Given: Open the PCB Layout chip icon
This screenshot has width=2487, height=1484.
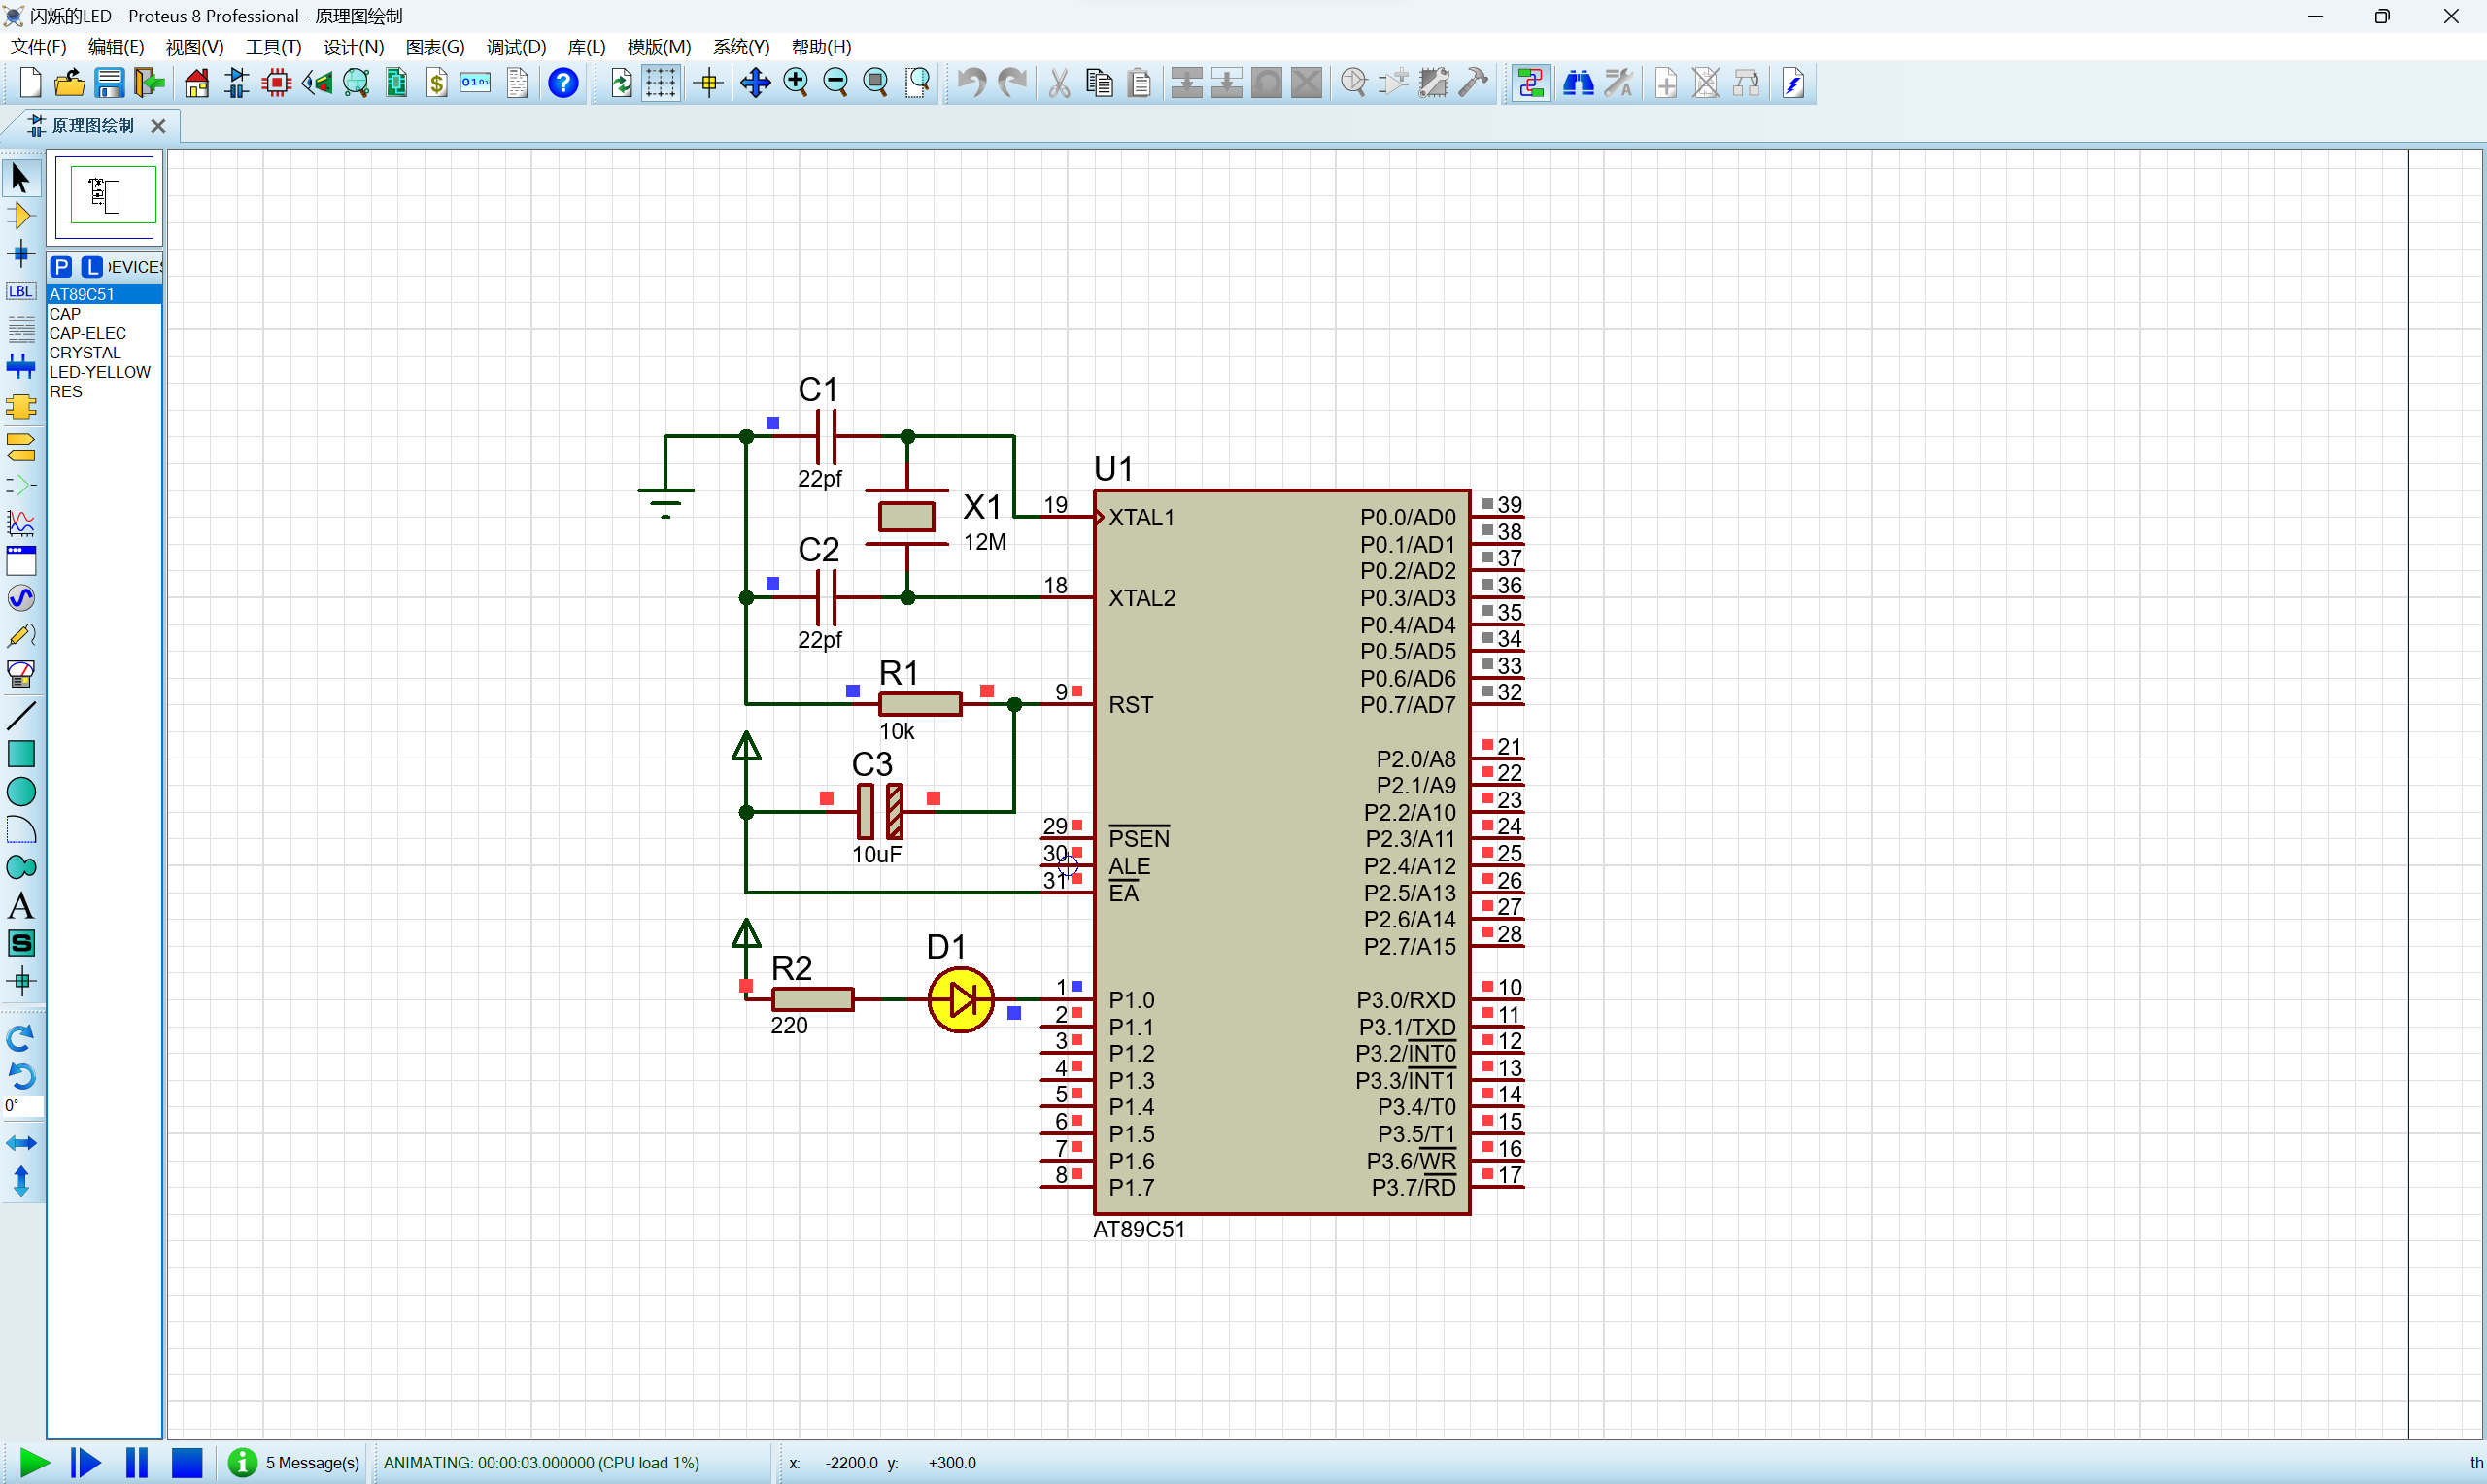Looking at the screenshot, I should 276,83.
